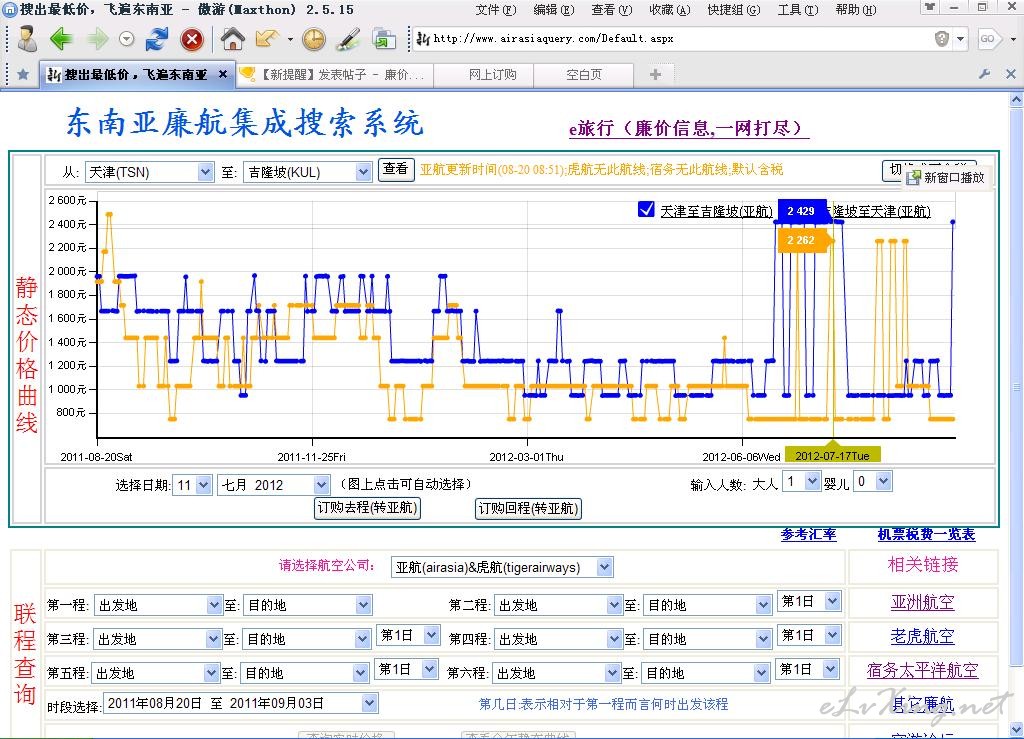Open the 至 吉隆坡(KUL) destination dropdown

(308, 172)
